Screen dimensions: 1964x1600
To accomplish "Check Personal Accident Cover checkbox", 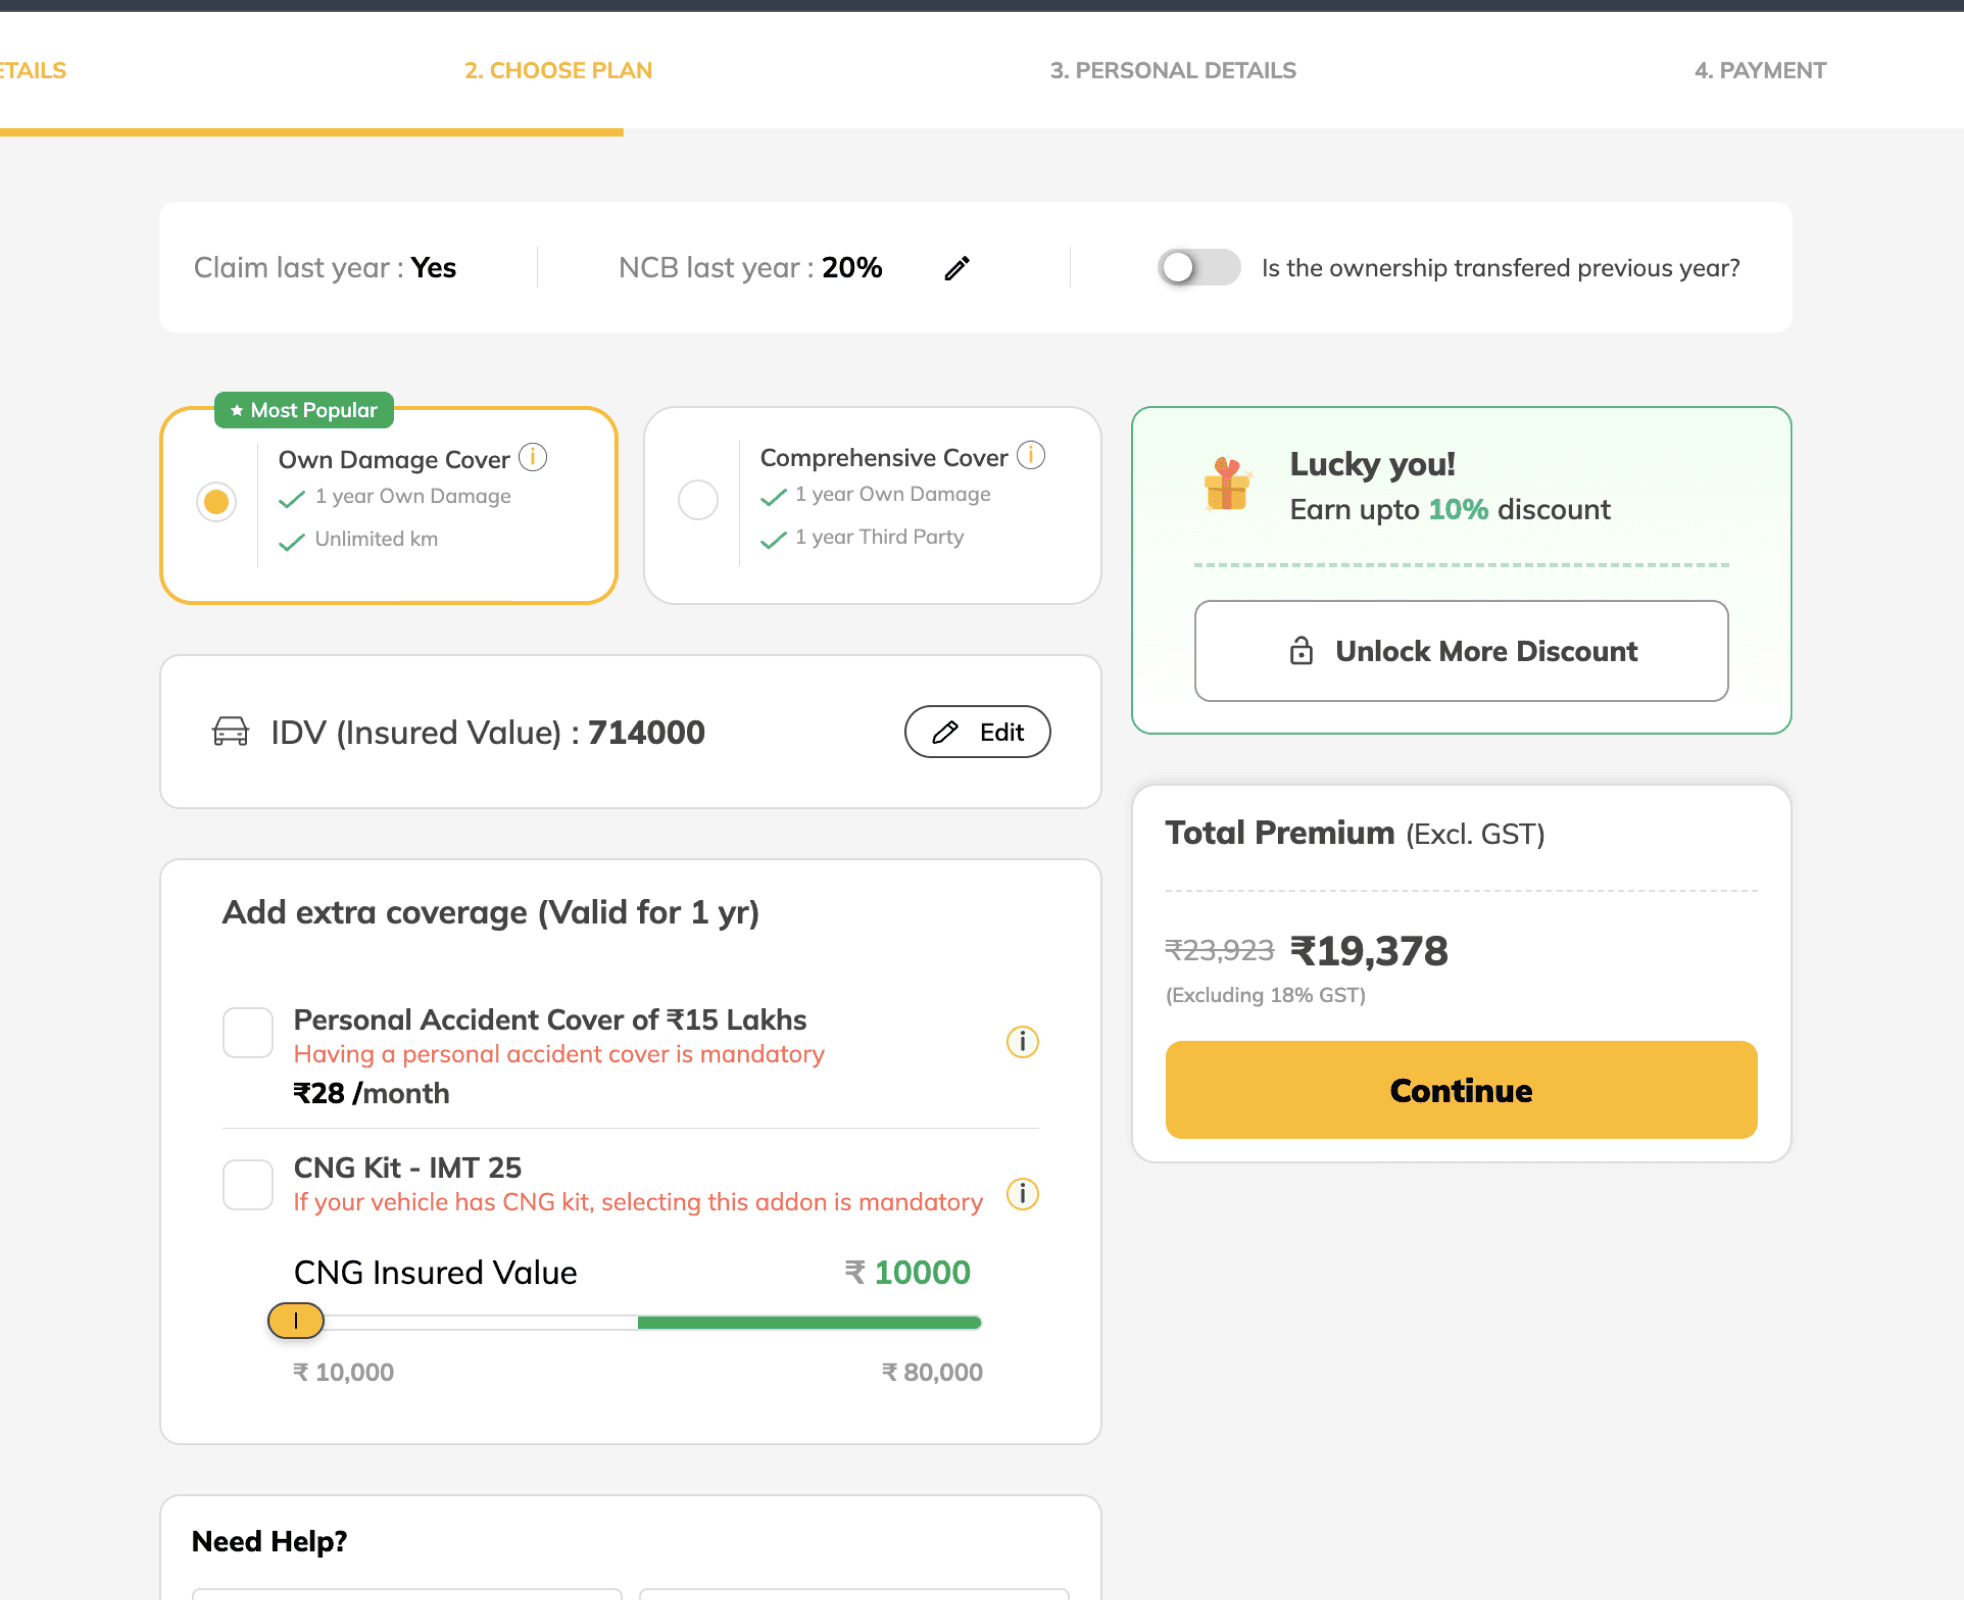I will (248, 1033).
